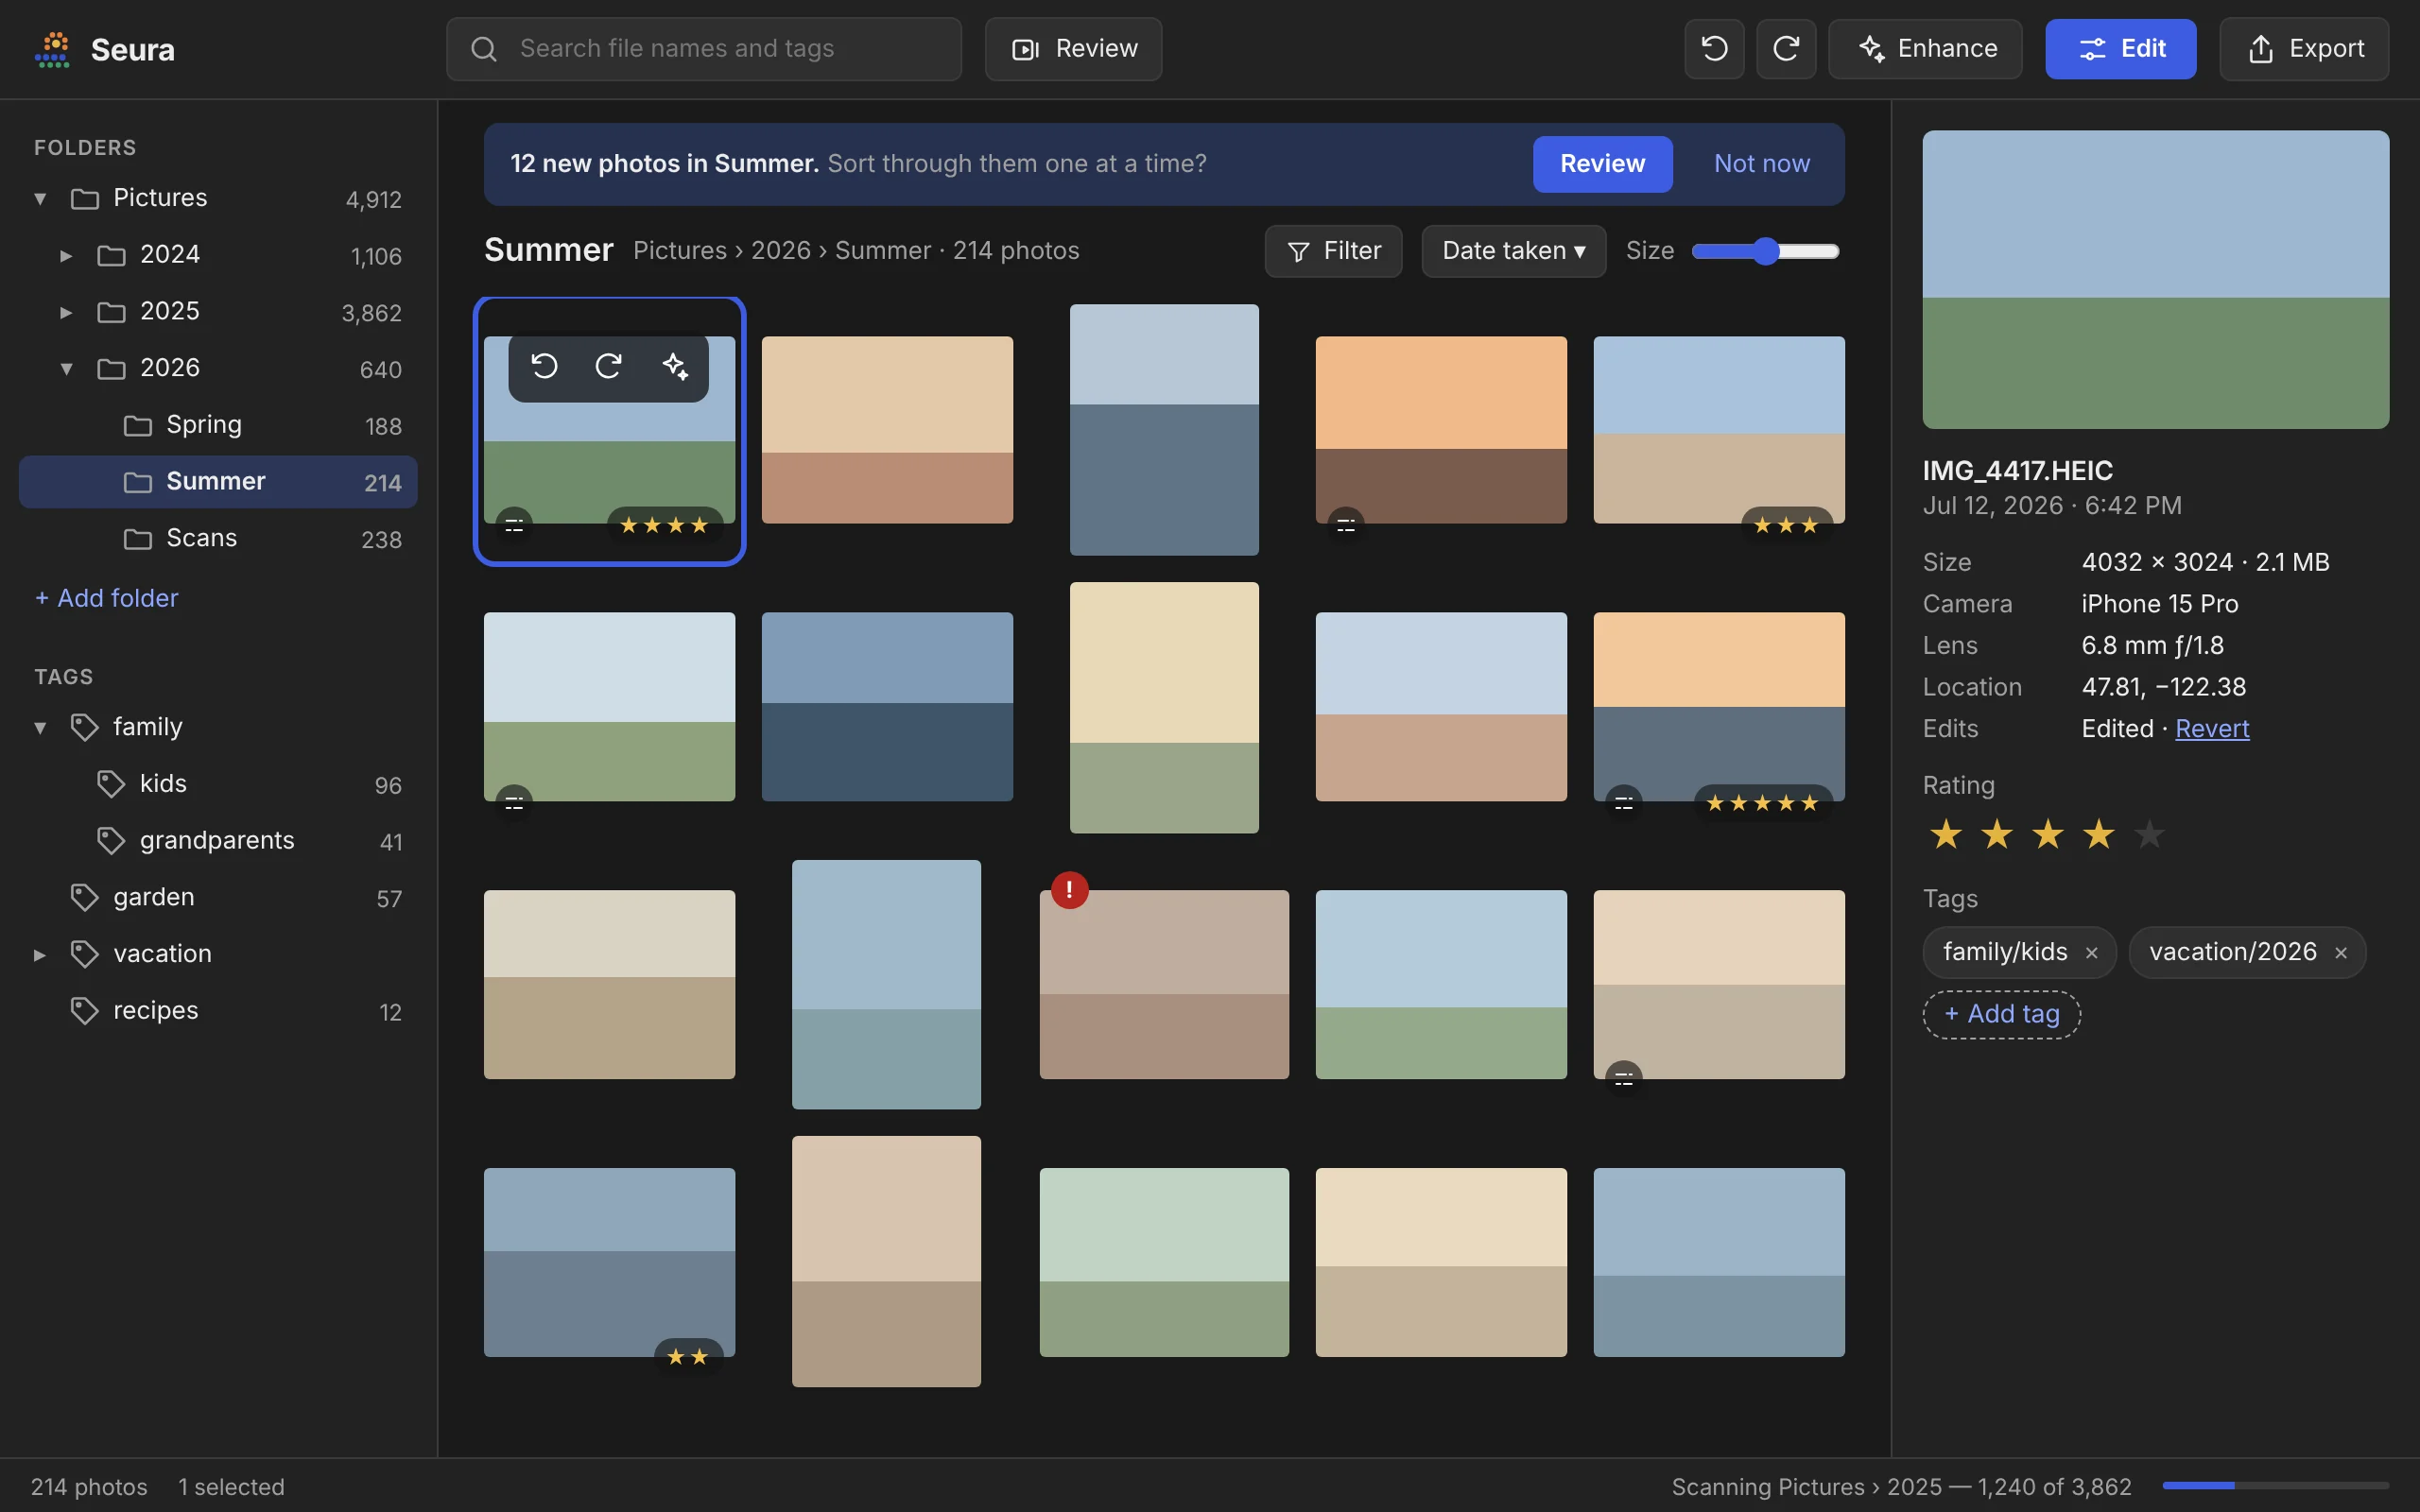Collapse the family tag group
Screen dimensions: 2420x1512
click(40, 728)
